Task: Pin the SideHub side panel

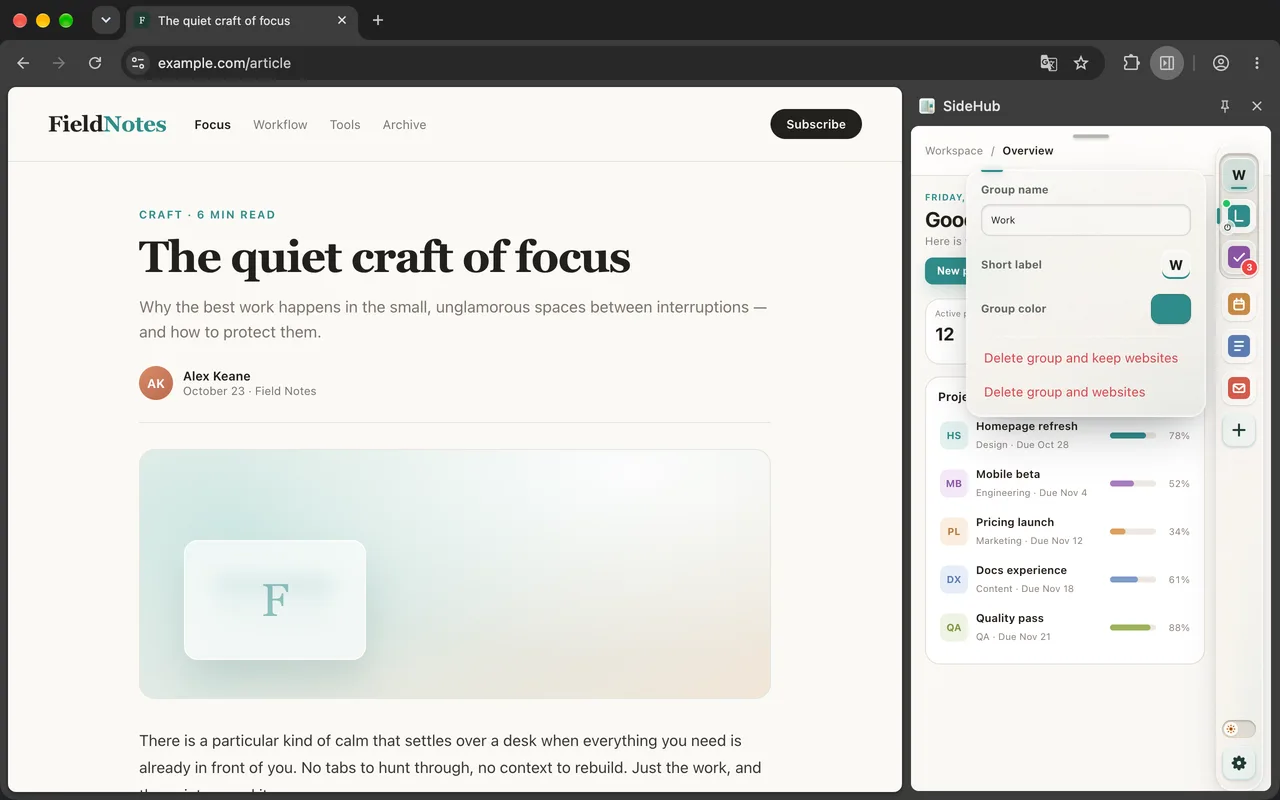Action: tap(1225, 106)
